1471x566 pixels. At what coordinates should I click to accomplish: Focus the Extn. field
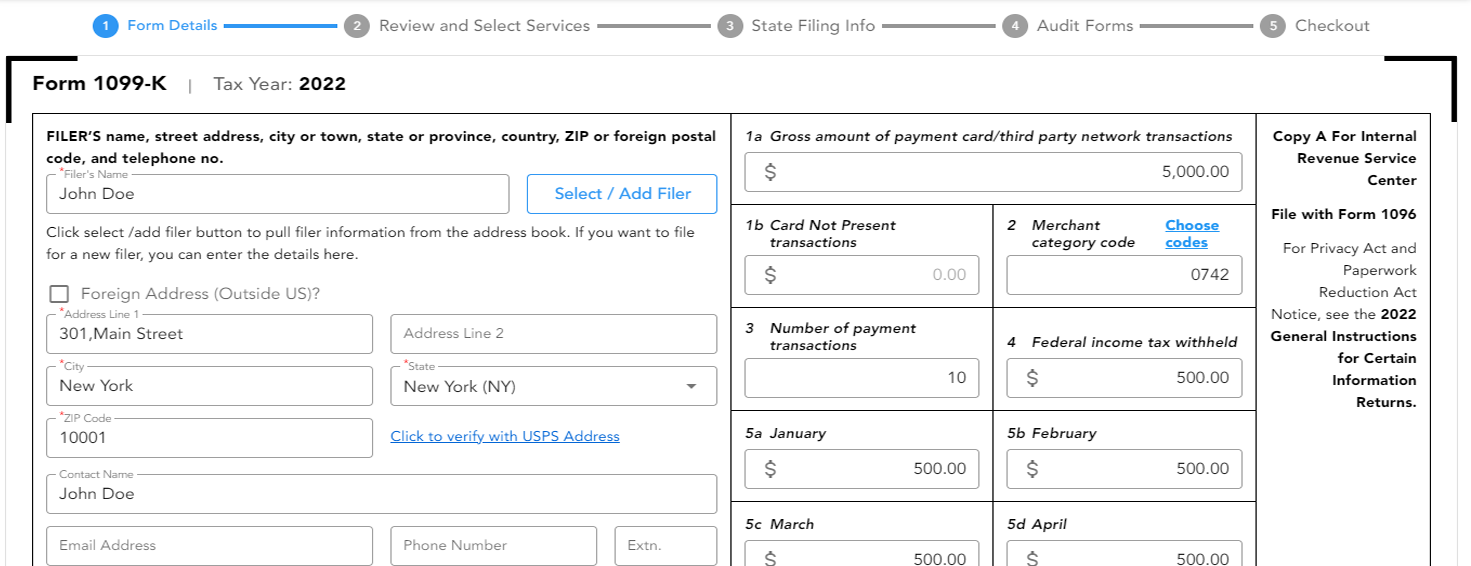[x=665, y=546]
